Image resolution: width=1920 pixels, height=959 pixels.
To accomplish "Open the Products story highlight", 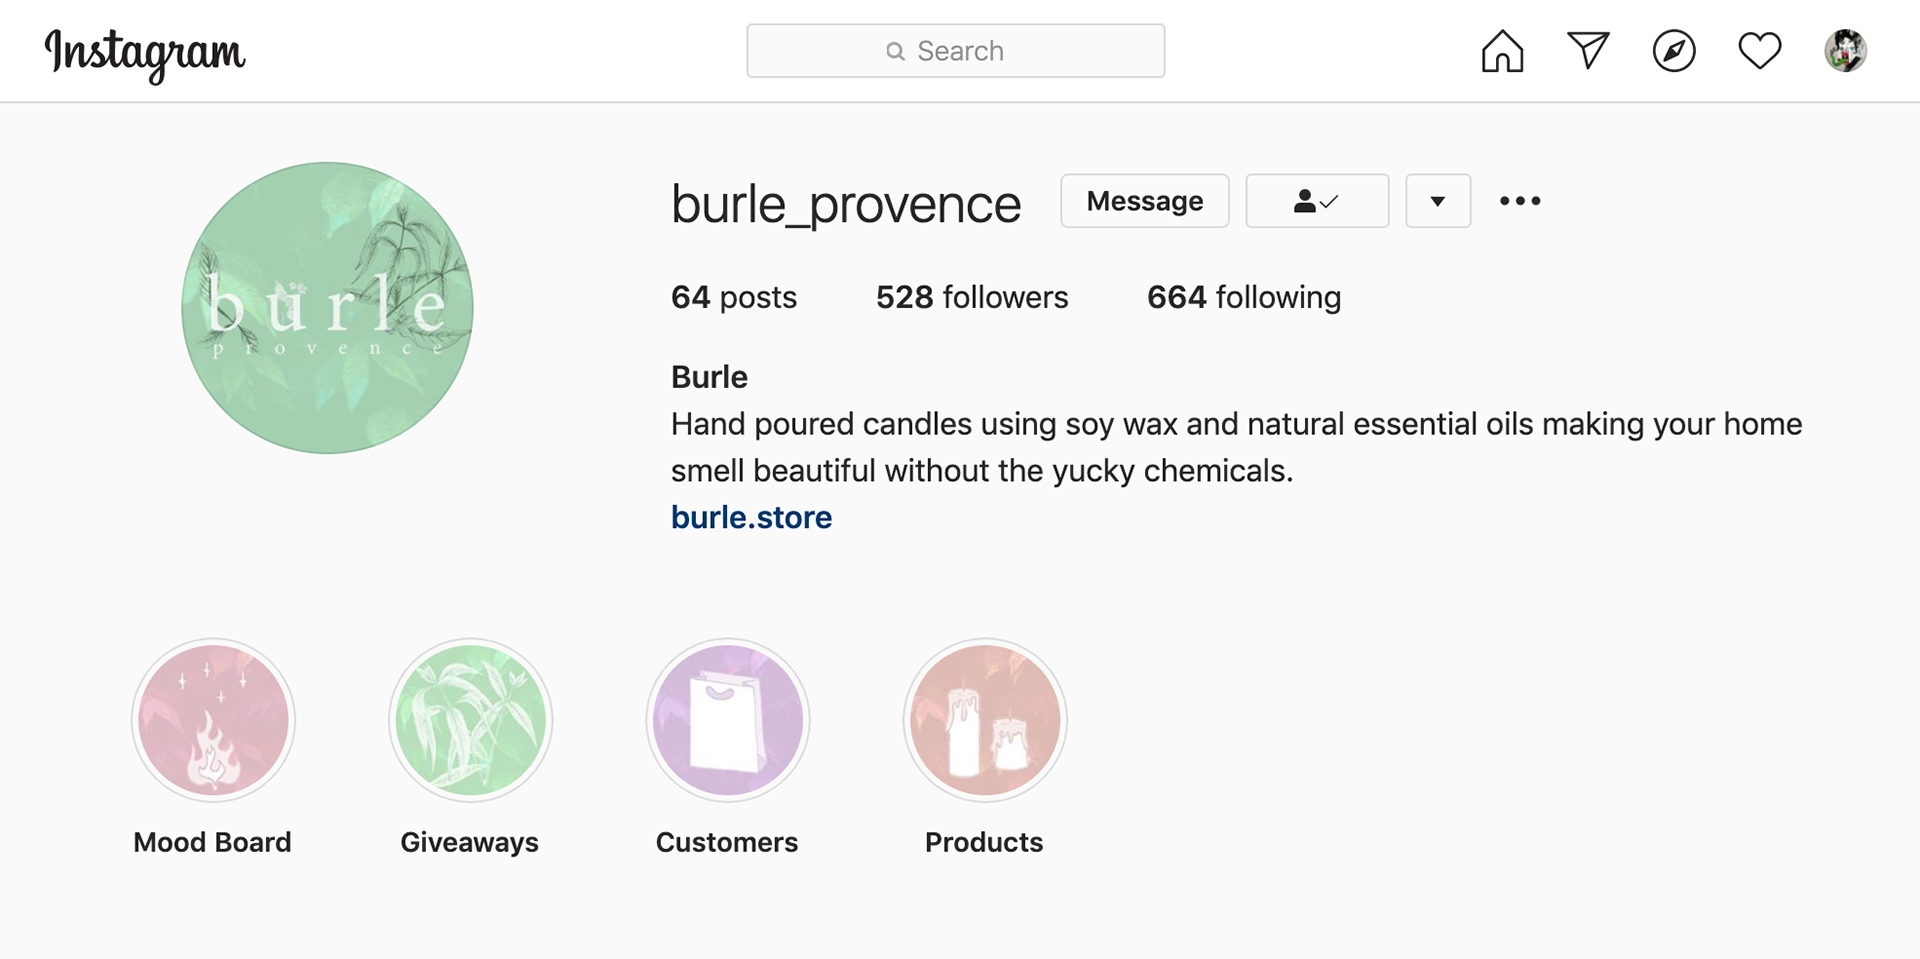I will click(x=985, y=720).
